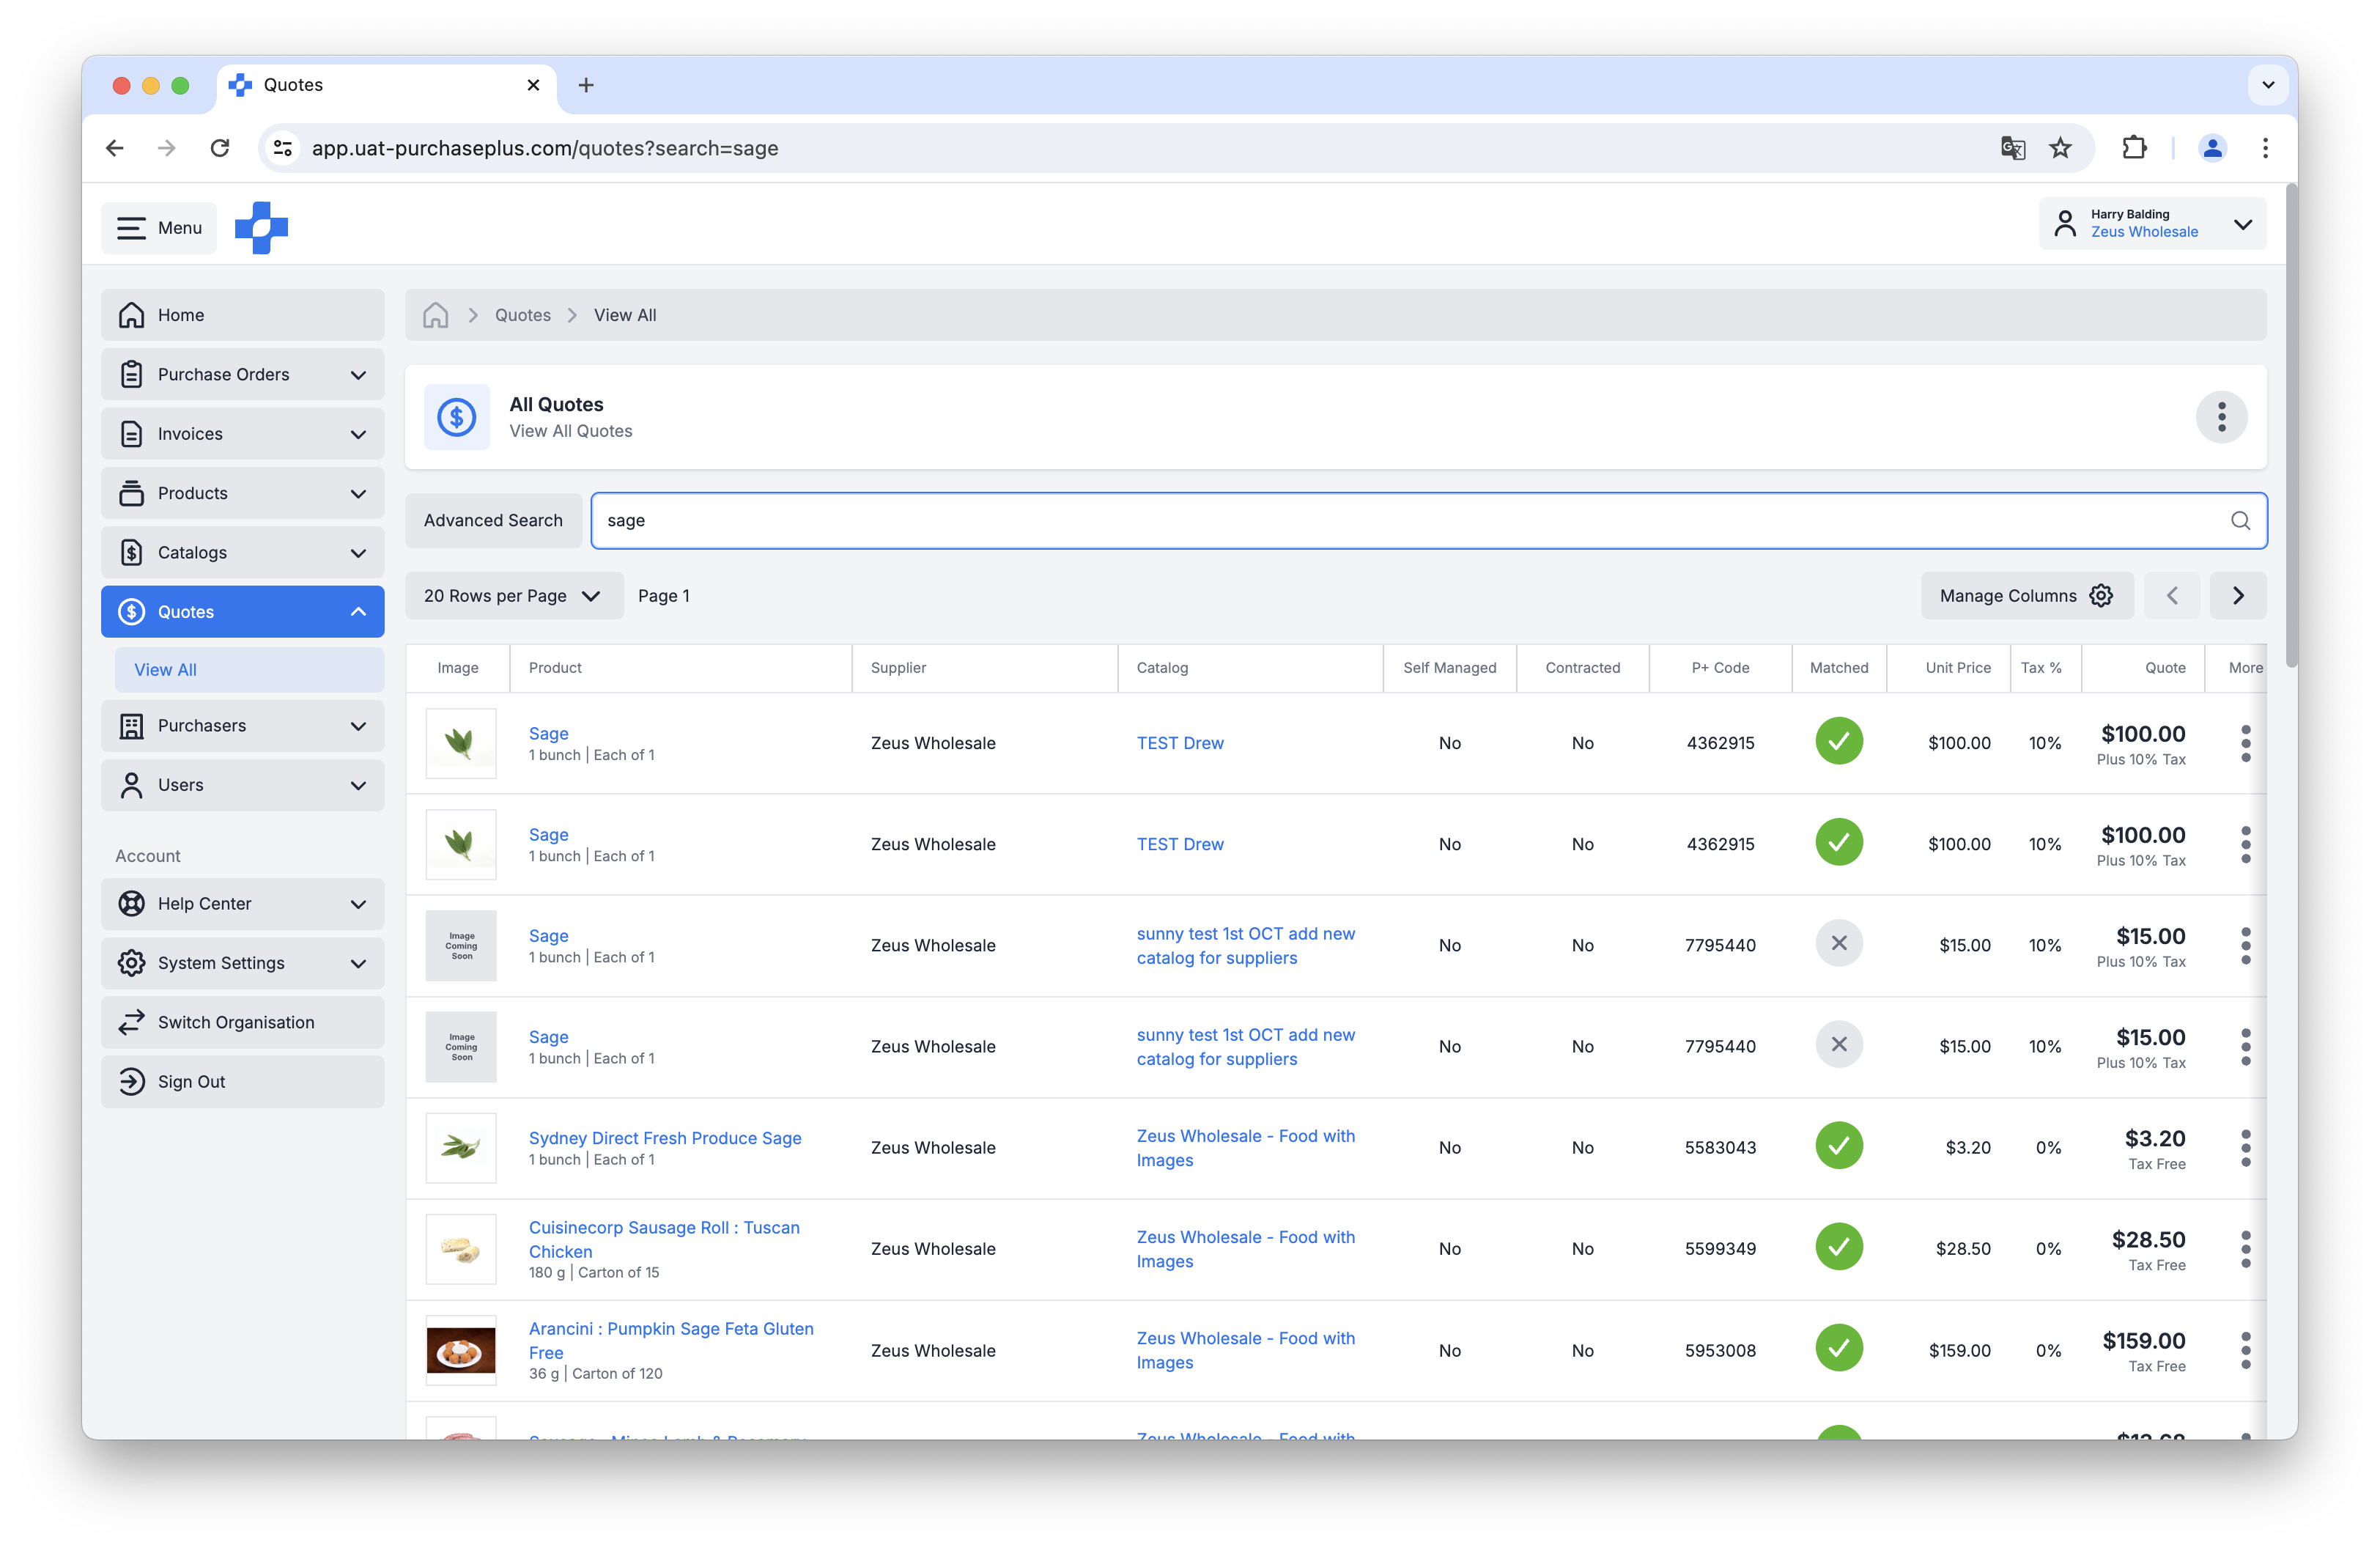
Task: Click Matched column header
Action: coord(1838,668)
